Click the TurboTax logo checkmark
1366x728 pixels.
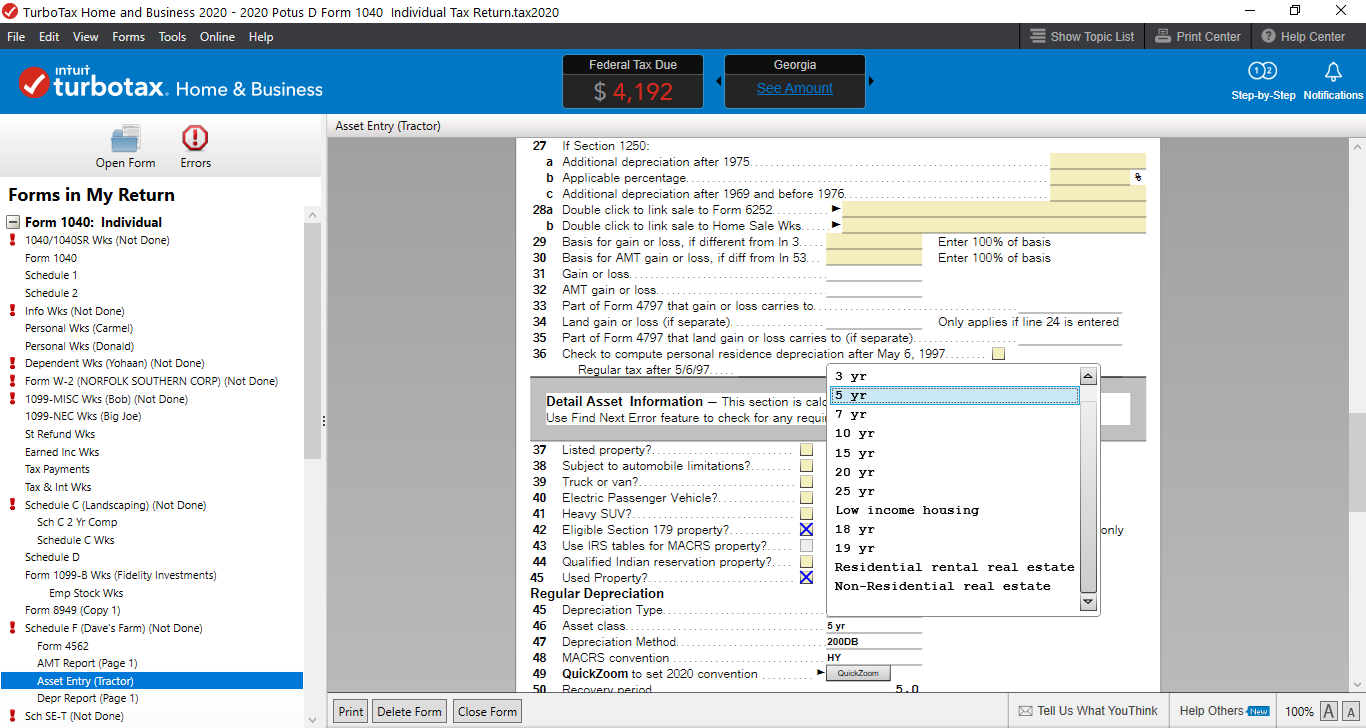click(33, 82)
